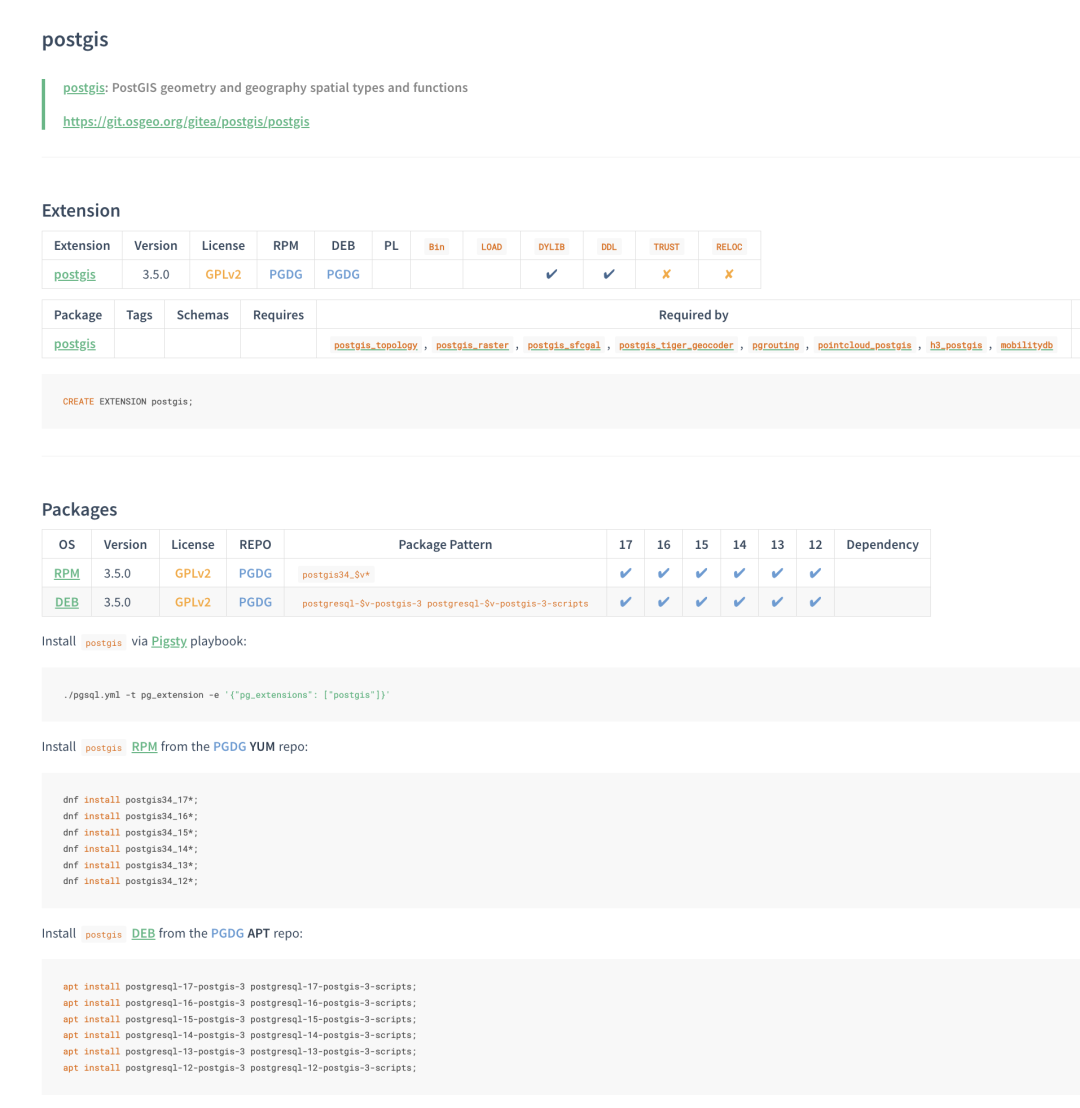Click the CREATE EXTENSION postgis code block
Image resolution: width=1080 pixels, height=1108 pixels.
(560, 401)
